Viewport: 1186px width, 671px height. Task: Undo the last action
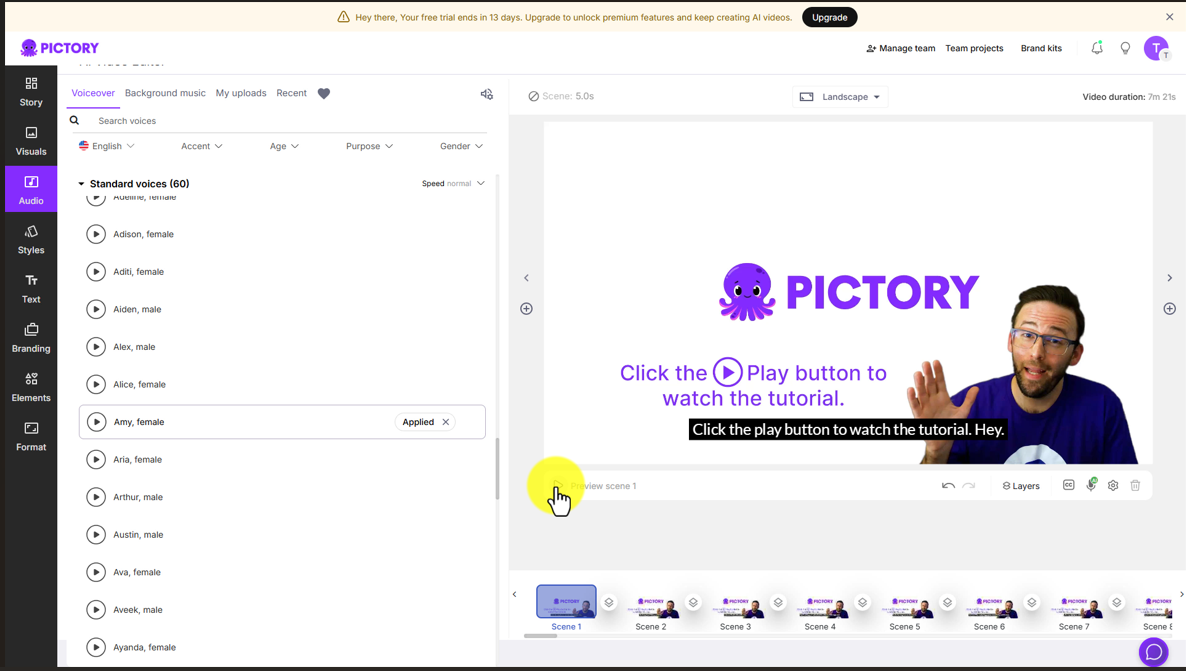point(948,486)
